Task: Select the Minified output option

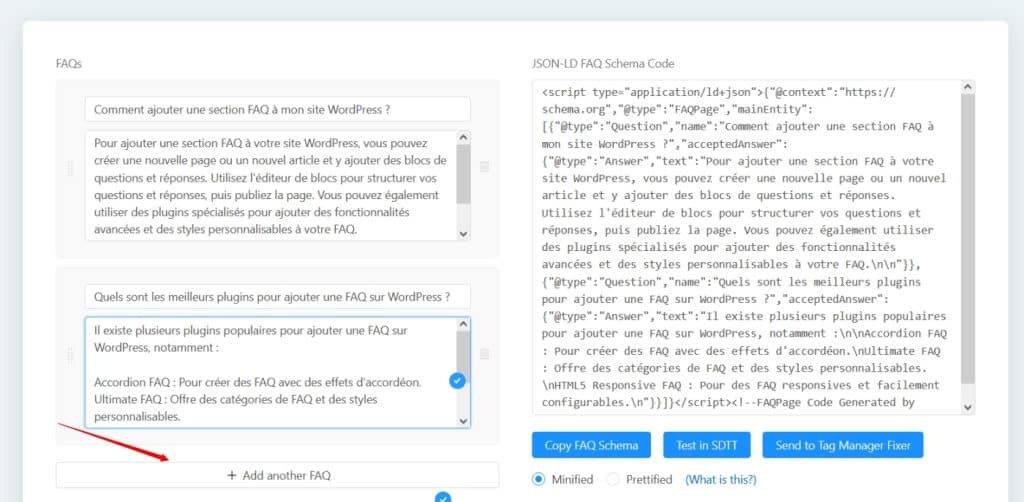Action: pyautogui.click(x=538, y=479)
